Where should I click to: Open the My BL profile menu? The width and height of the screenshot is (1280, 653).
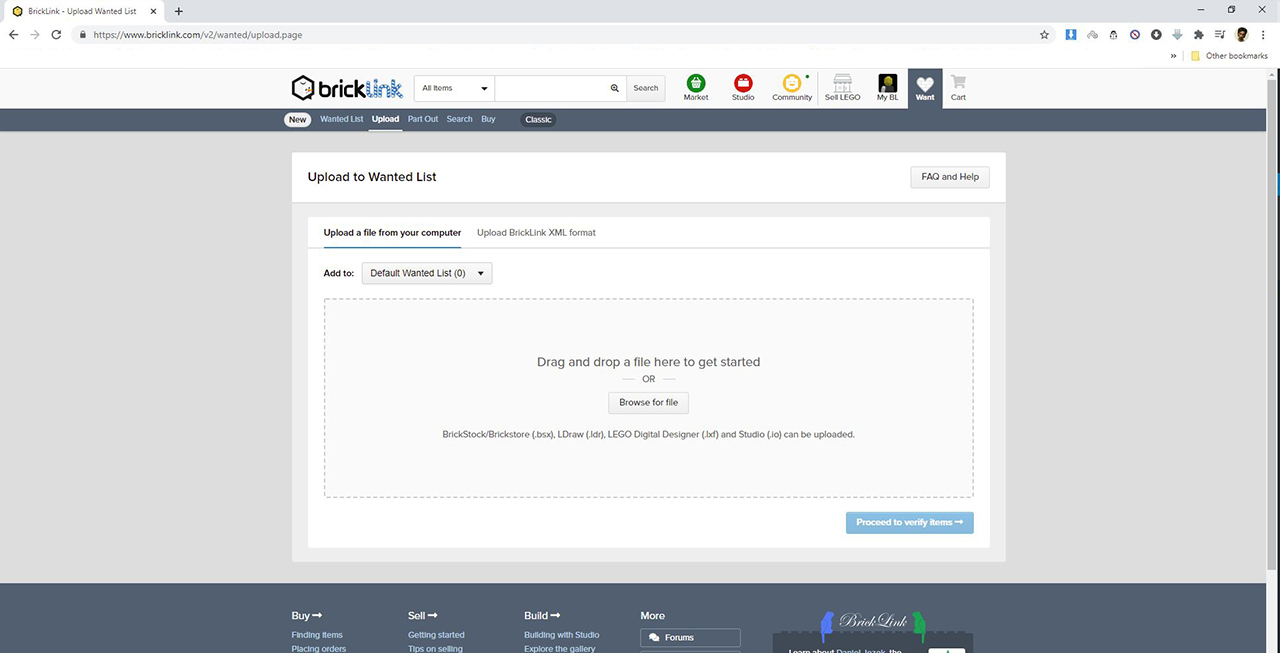(887, 88)
